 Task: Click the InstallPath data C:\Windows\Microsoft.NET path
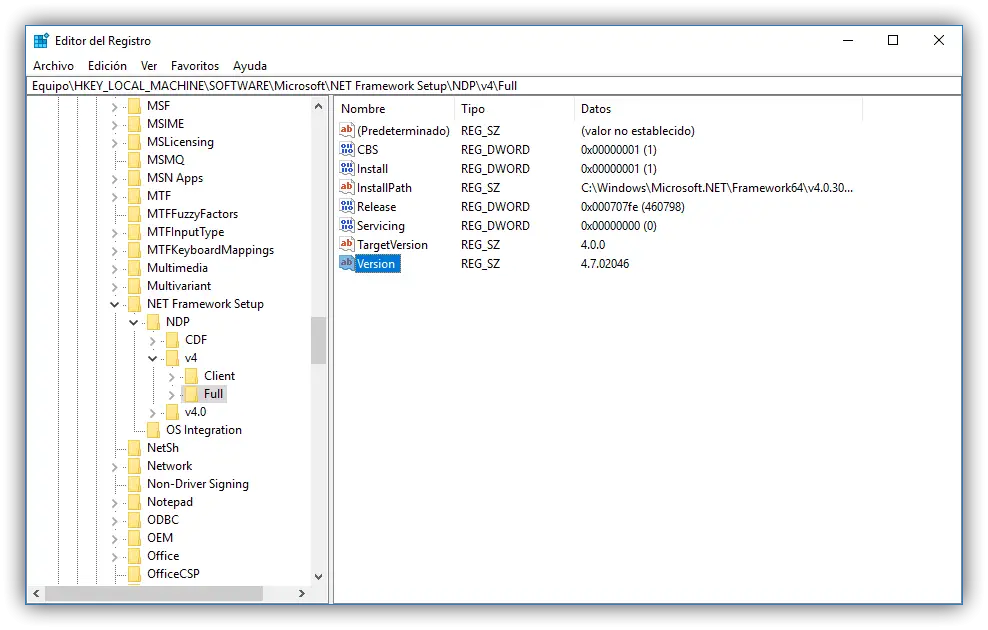(x=717, y=188)
